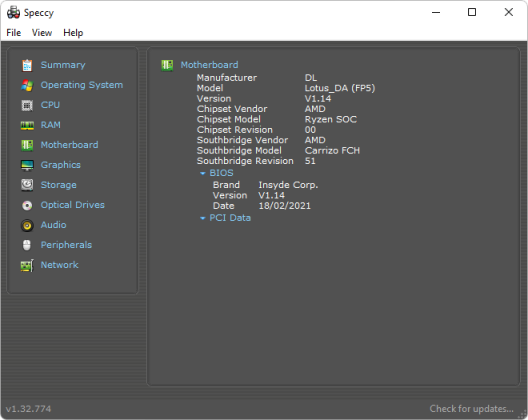Screen dimensions: 528x420
Task: Maximize the Speccy window
Action: click(472, 12)
